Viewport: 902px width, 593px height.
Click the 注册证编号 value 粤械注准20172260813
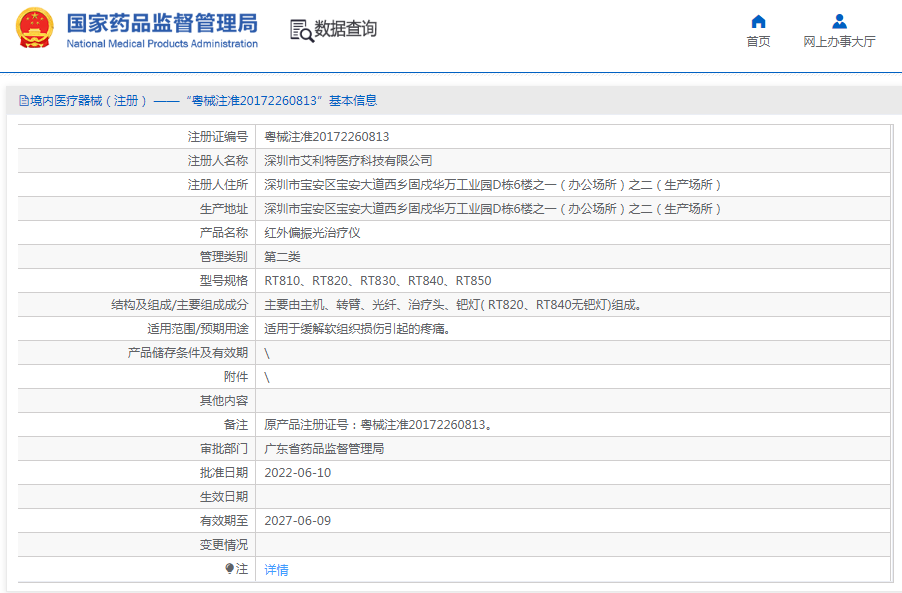click(x=326, y=137)
